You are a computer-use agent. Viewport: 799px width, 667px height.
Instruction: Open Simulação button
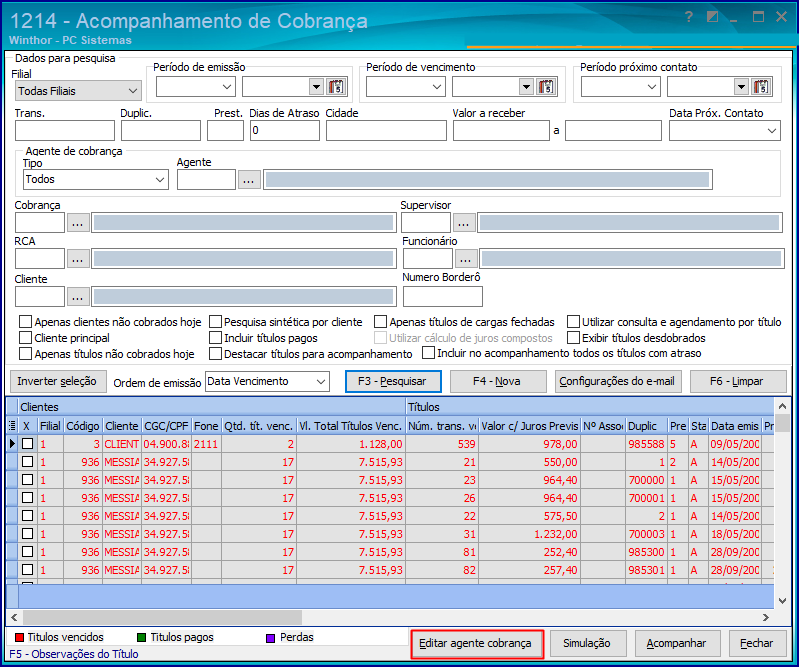click(x=587, y=644)
